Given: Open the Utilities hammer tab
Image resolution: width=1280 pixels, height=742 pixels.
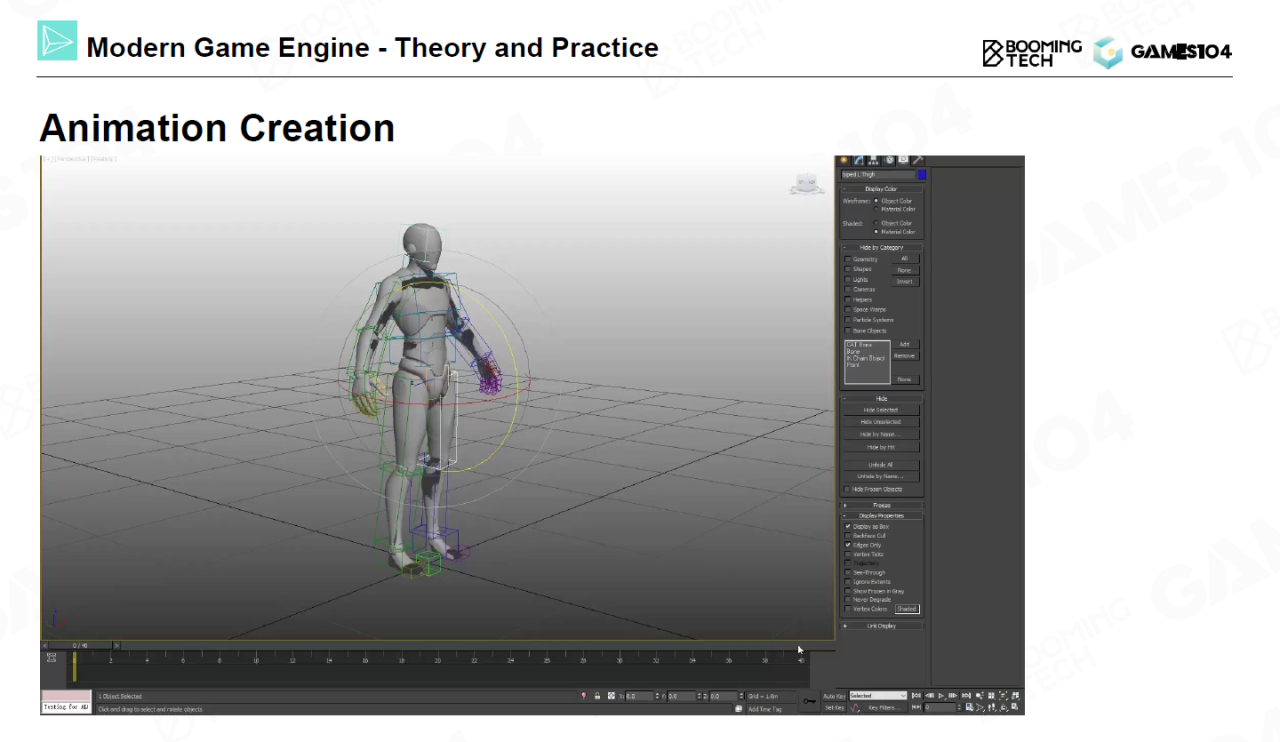Looking at the screenshot, I should (x=918, y=160).
